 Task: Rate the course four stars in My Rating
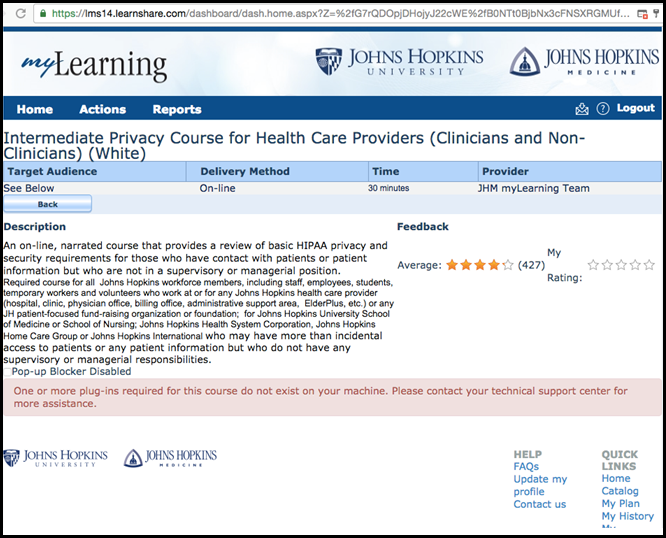pyautogui.click(x=635, y=265)
